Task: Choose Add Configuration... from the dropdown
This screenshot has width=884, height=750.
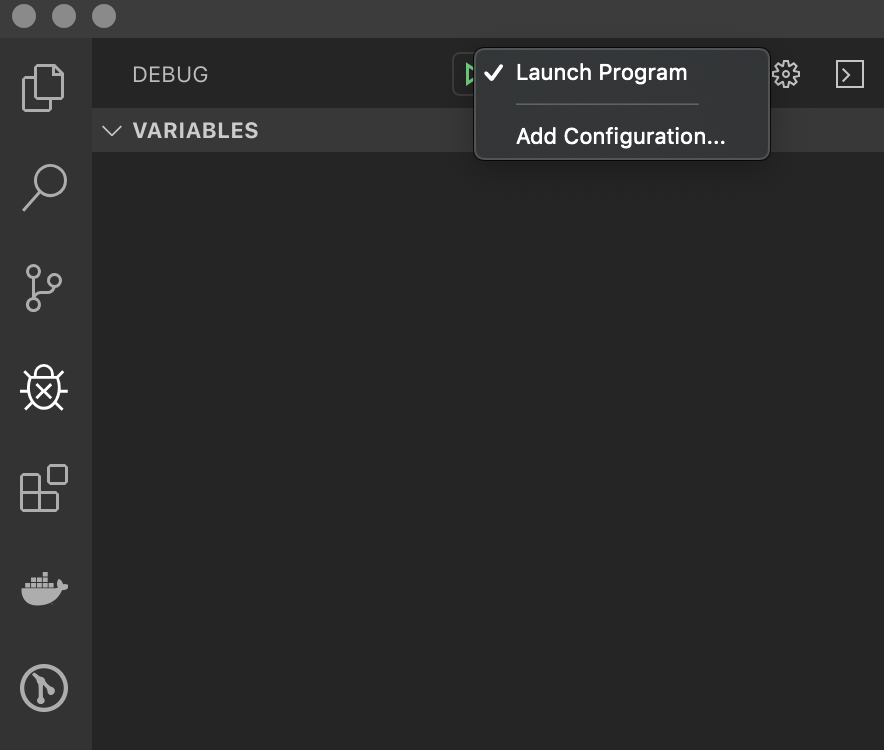Action: pos(620,136)
